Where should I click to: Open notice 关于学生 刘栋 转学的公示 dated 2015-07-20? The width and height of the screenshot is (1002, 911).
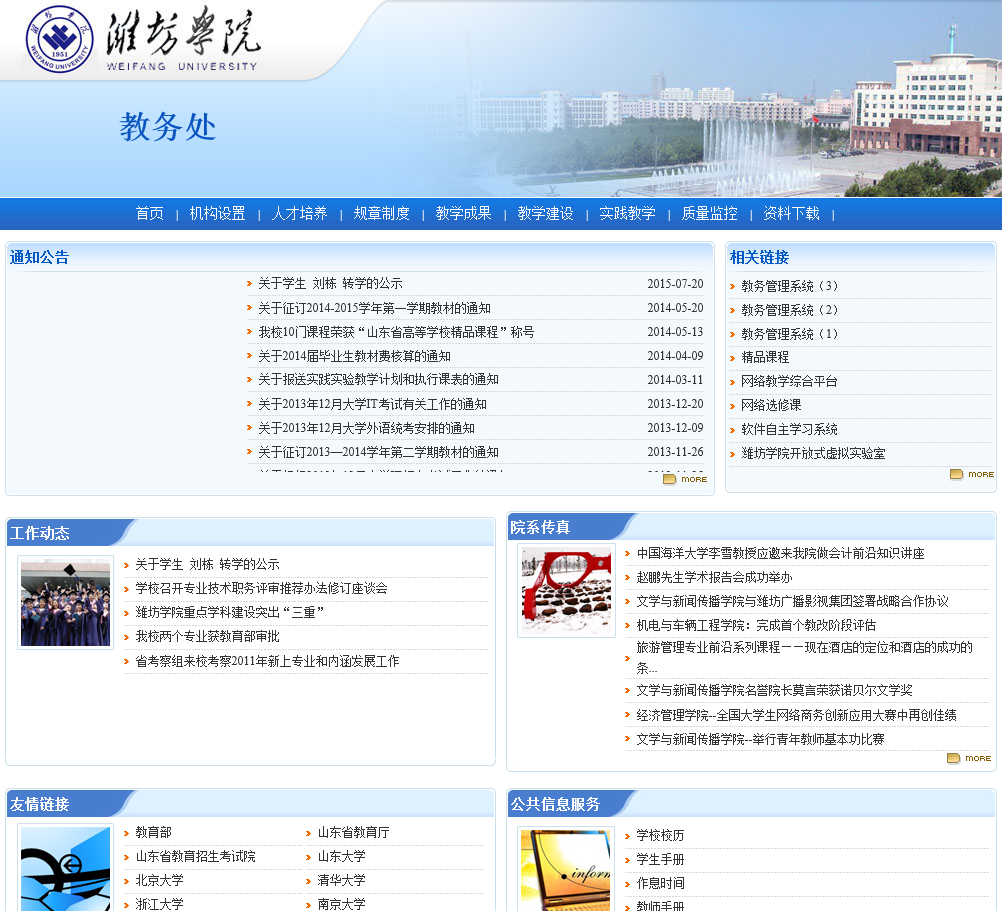coord(330,284)
